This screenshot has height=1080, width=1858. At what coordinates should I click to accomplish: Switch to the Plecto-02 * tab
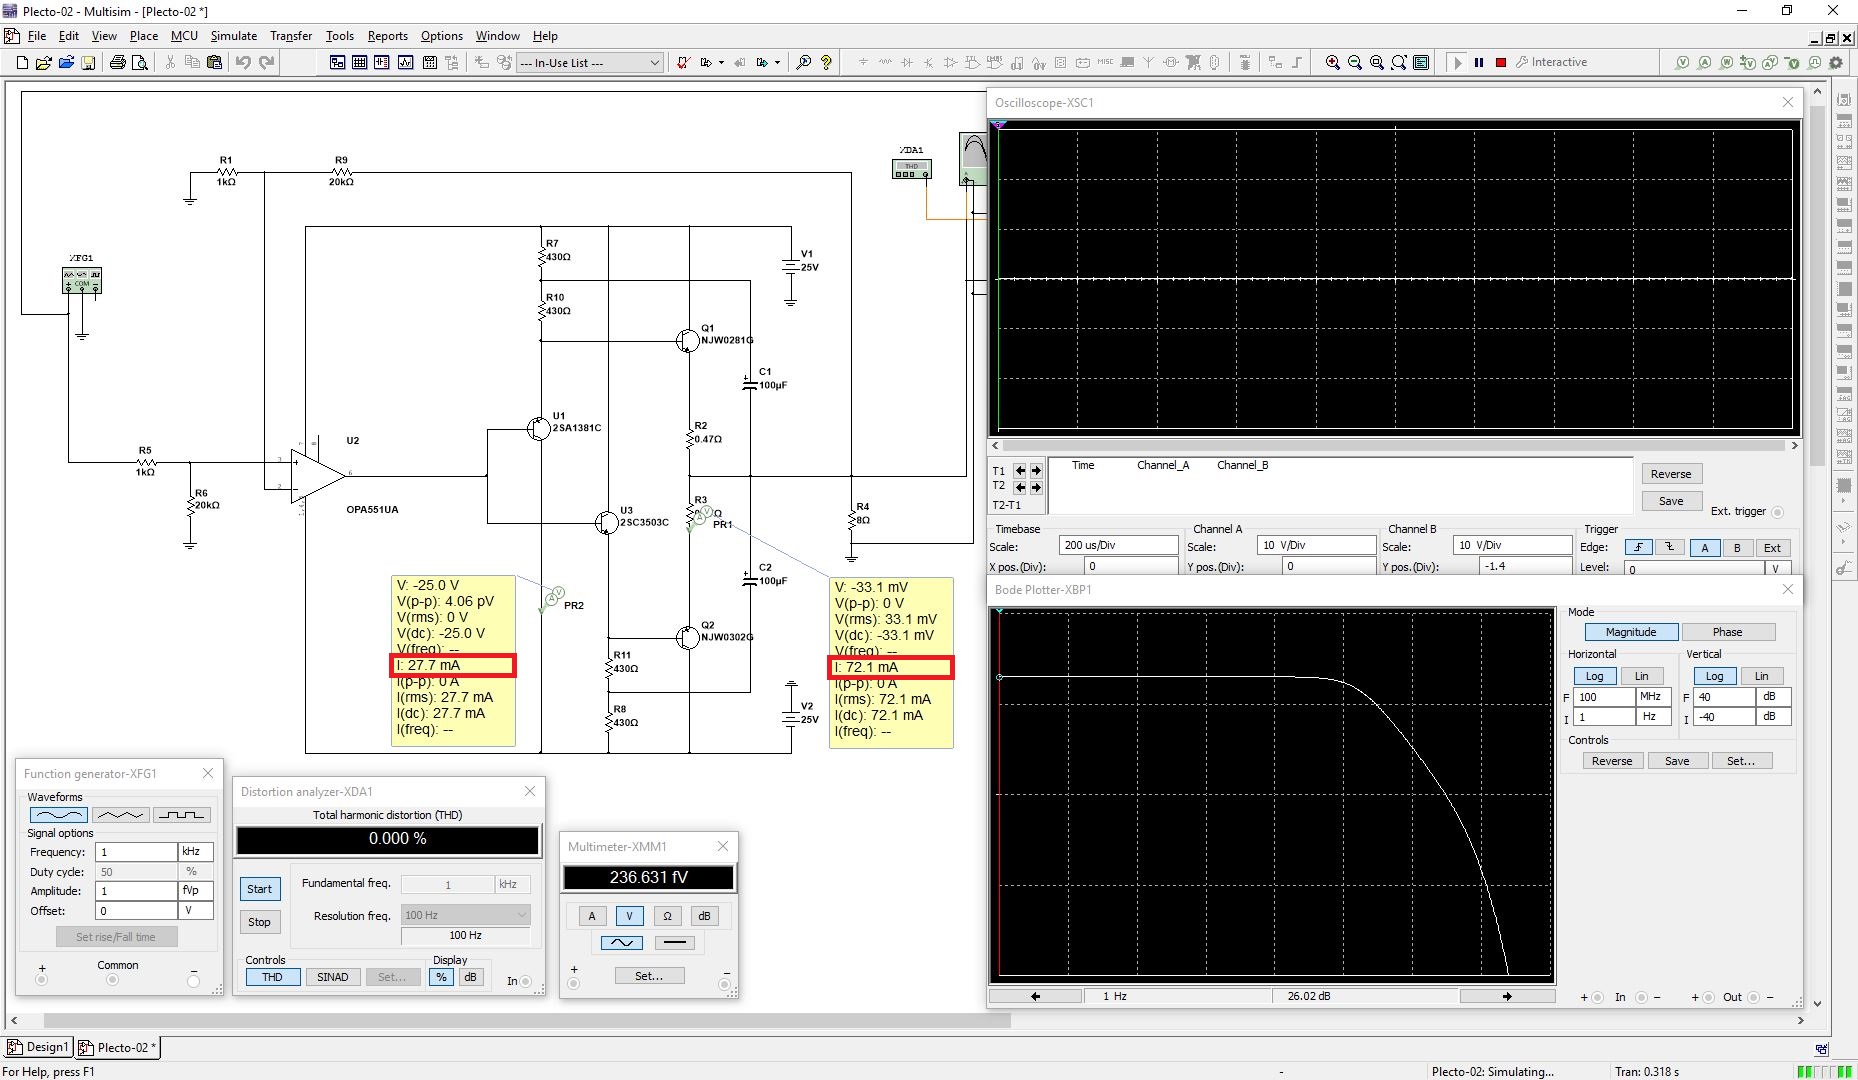(118, 1047)
